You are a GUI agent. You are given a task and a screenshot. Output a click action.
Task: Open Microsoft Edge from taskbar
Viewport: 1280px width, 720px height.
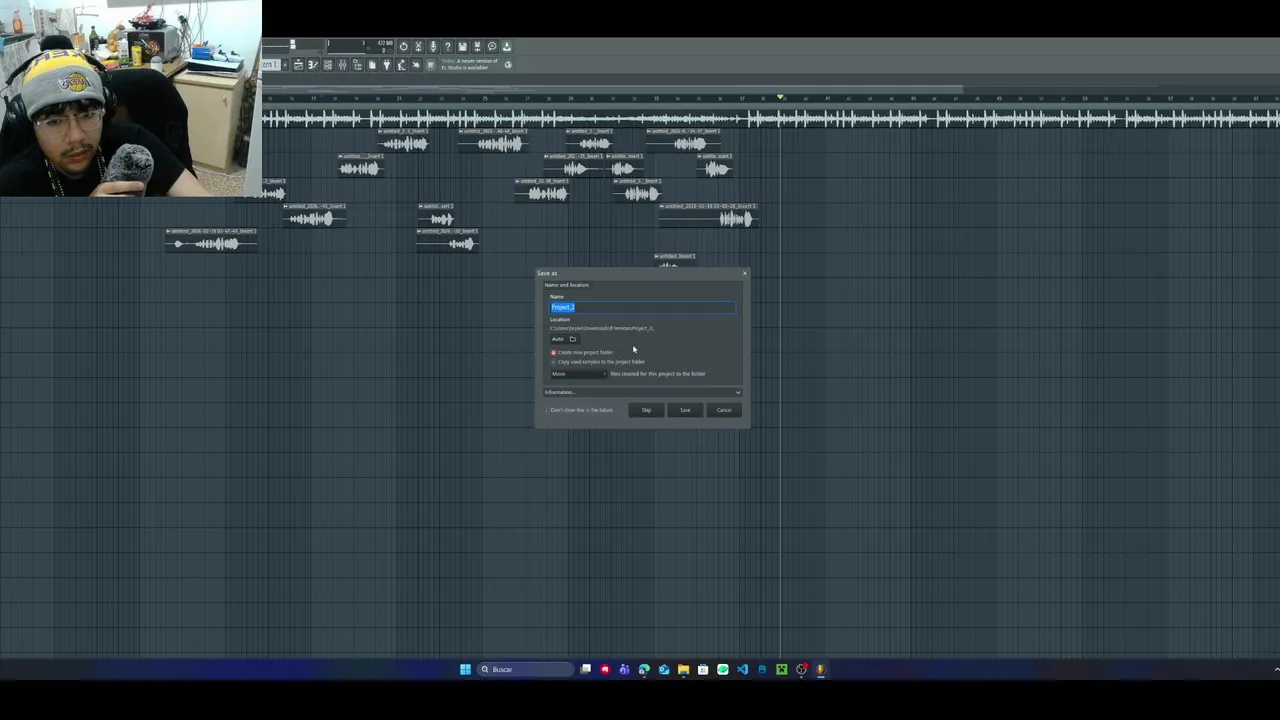point(644,669)
